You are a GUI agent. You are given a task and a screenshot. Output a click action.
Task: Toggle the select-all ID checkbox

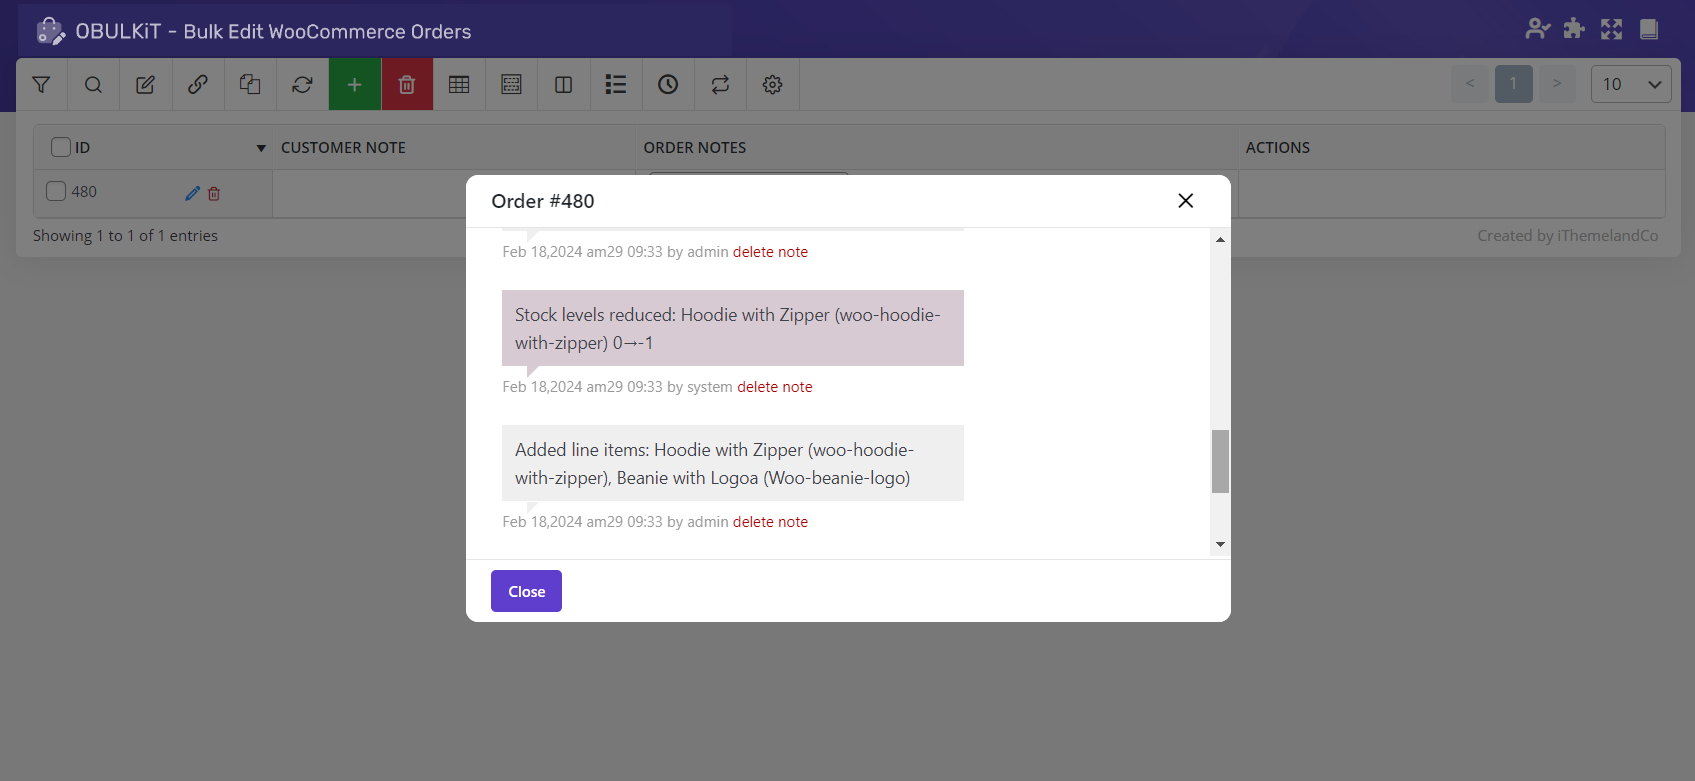(x=61, y=147)
